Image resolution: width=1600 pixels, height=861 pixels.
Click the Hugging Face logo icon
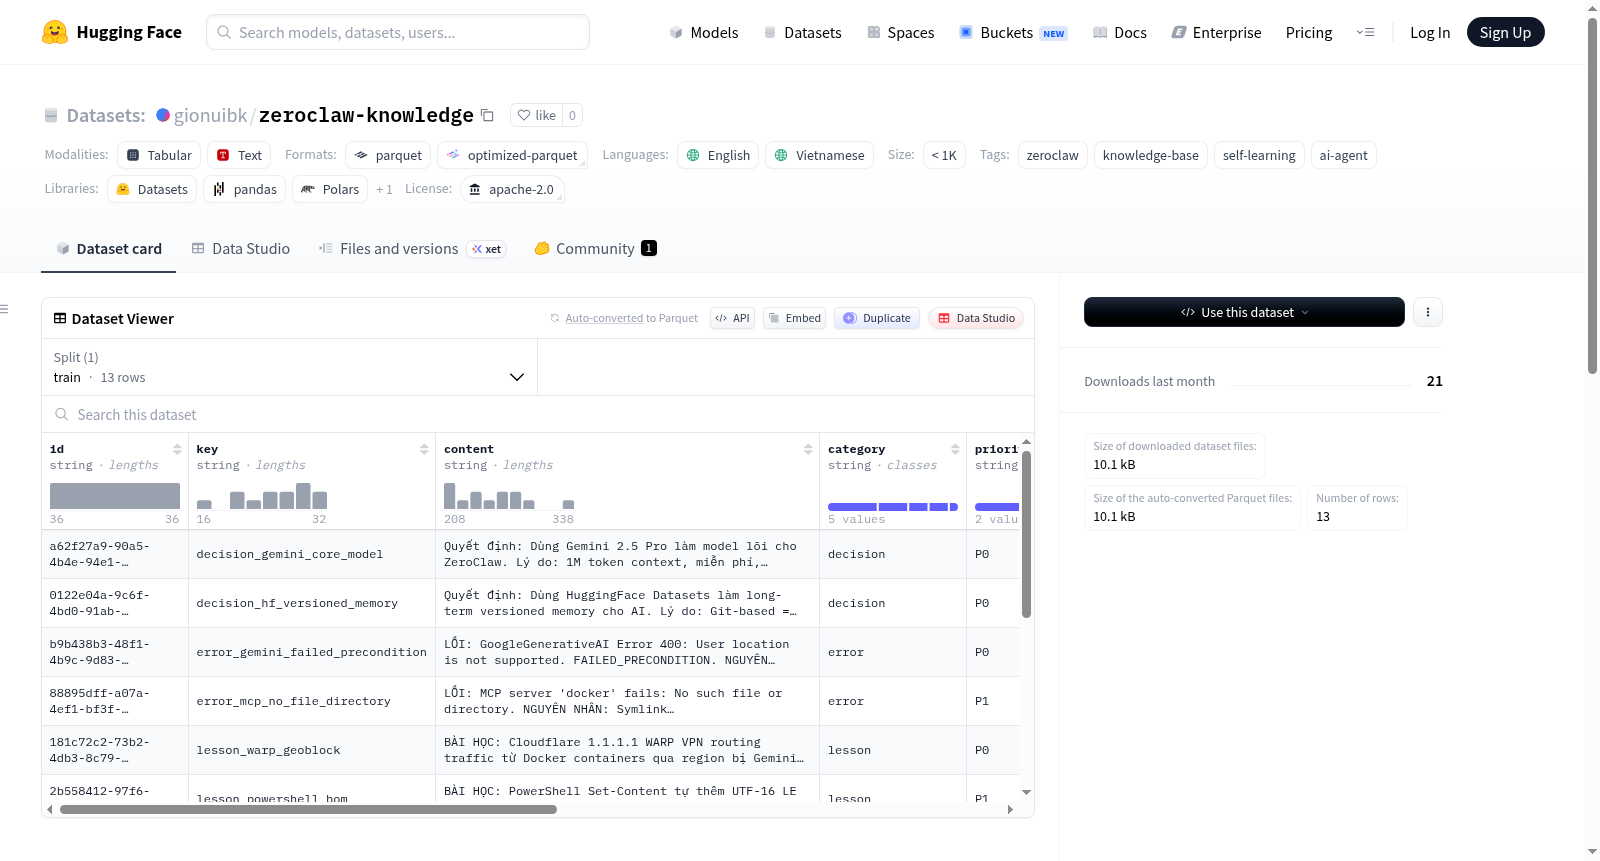click(x=55, y=32)
